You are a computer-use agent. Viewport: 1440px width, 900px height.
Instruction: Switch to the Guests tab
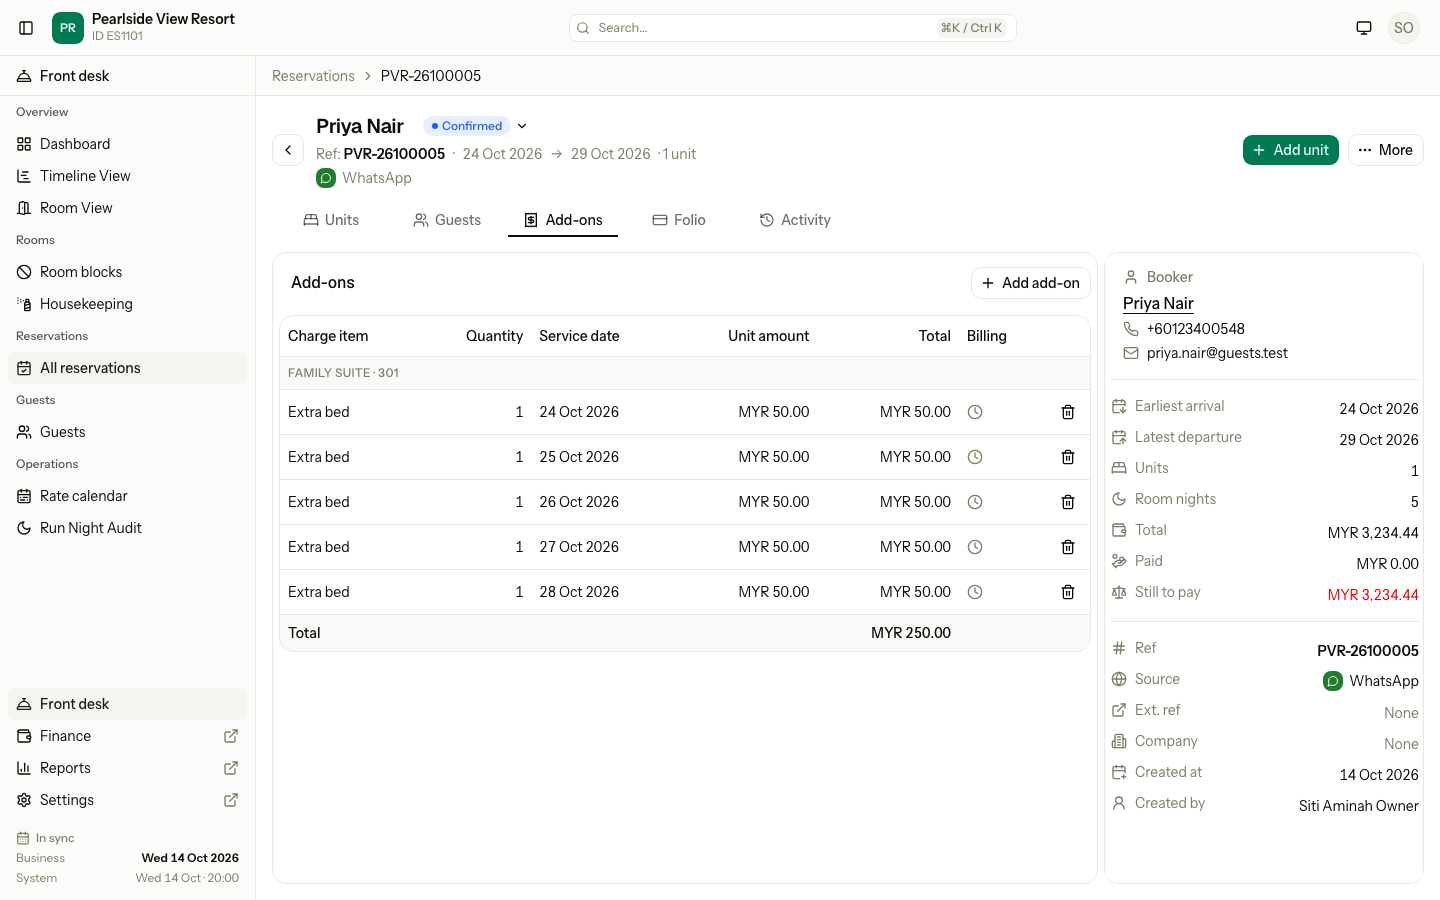(447, 220)
